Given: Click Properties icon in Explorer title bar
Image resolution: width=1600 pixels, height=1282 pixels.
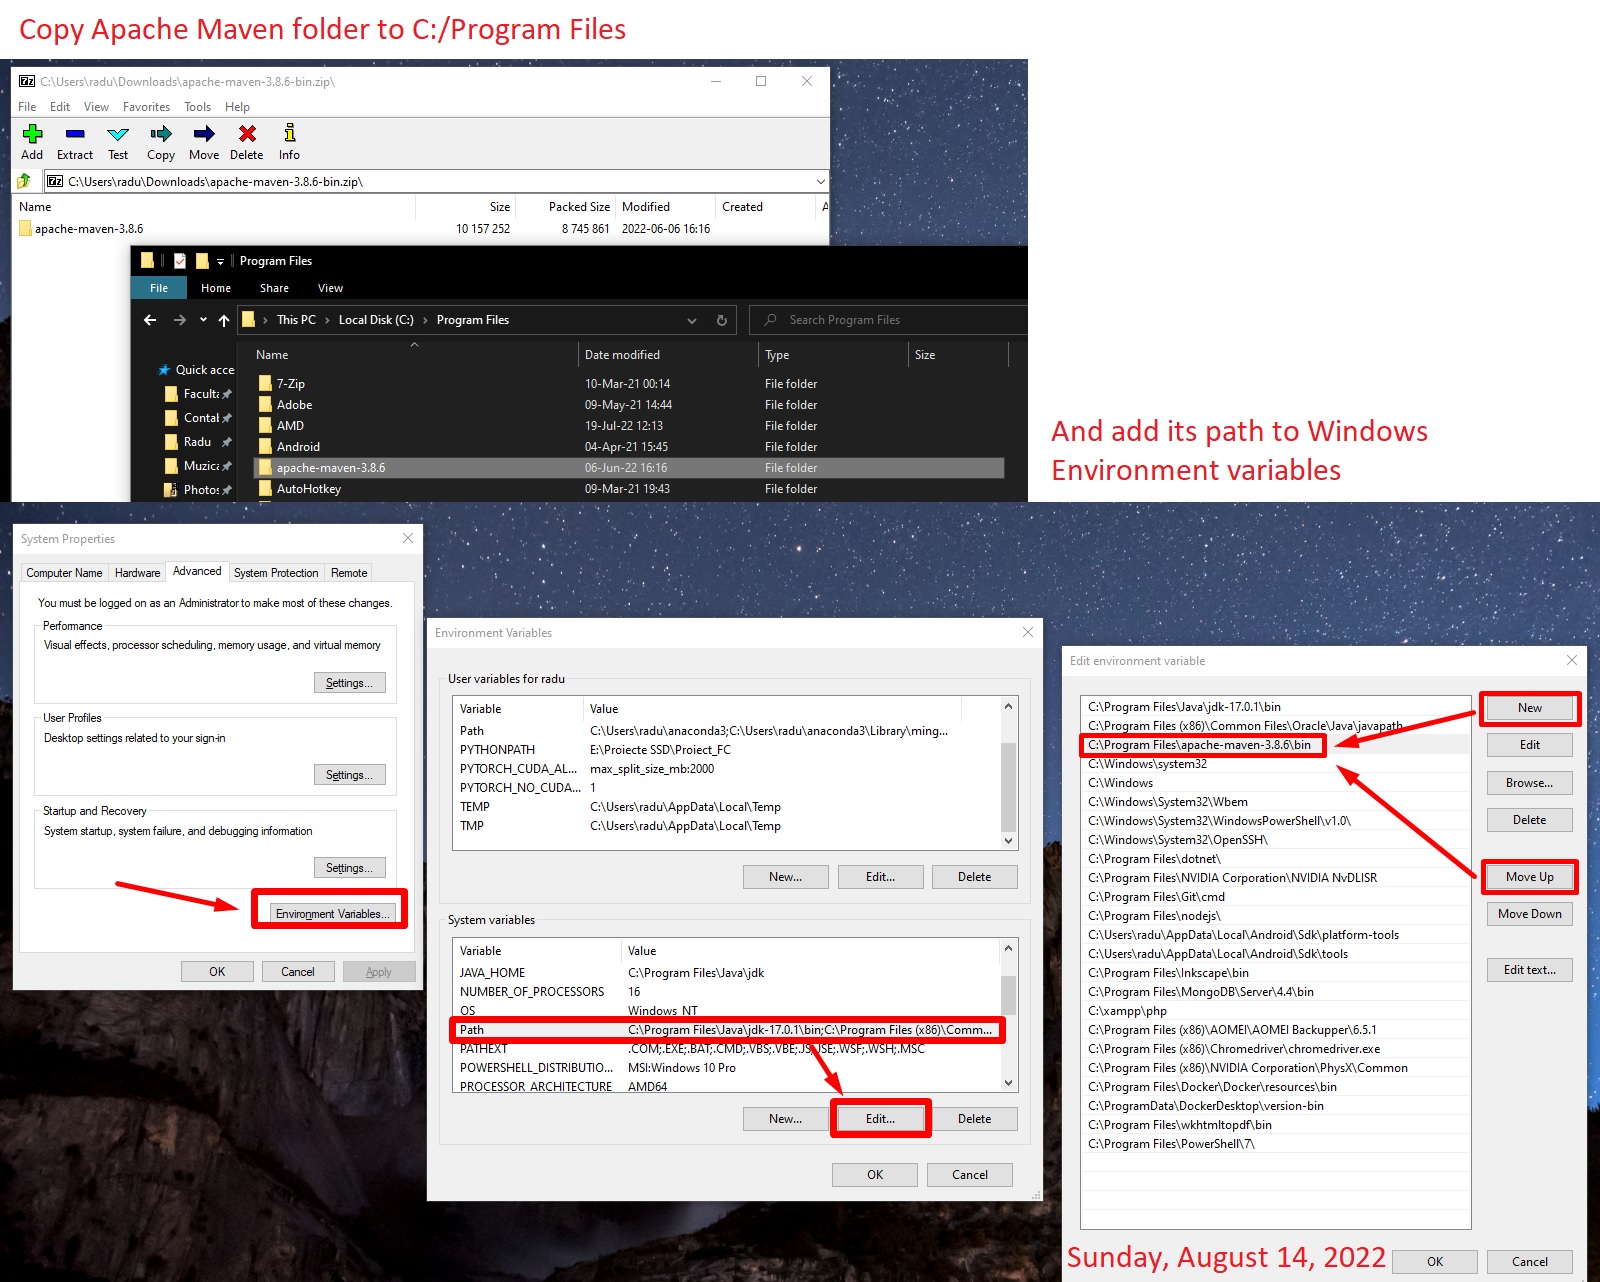Looking at the screenshot, I should pos(180,261).
